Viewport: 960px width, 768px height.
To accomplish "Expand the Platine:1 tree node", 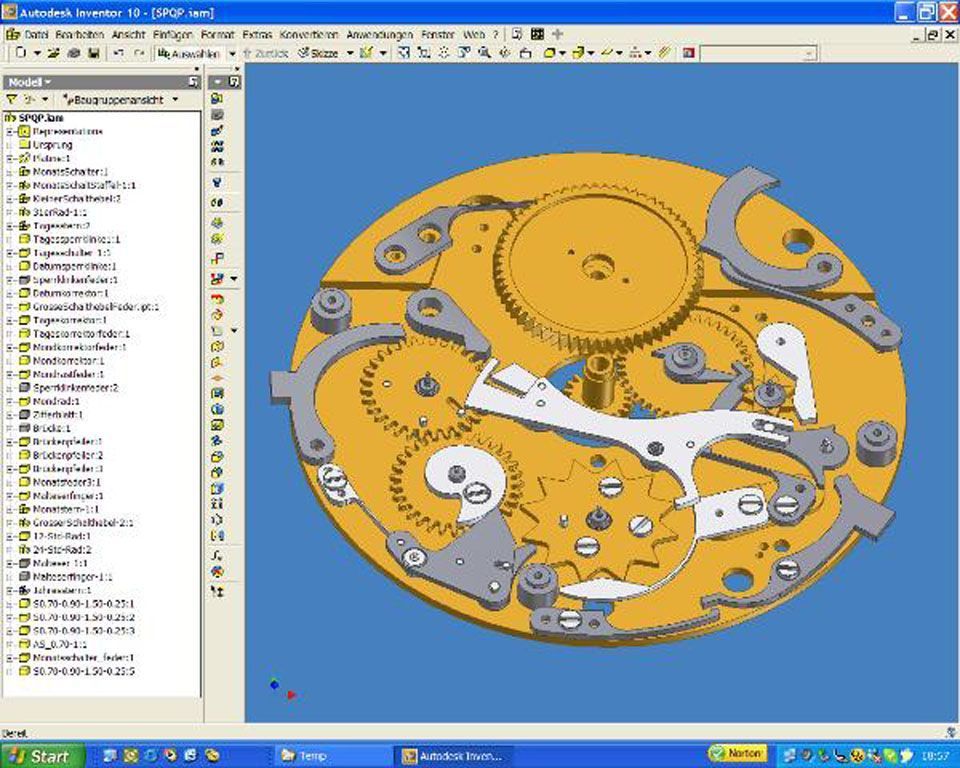I will click(10, 158).
